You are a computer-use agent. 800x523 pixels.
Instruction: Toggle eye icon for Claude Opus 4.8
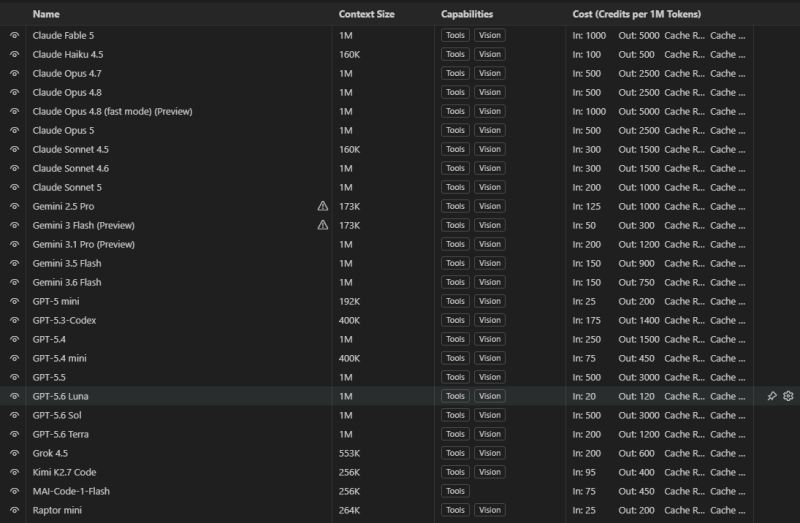tap(14, 92)
